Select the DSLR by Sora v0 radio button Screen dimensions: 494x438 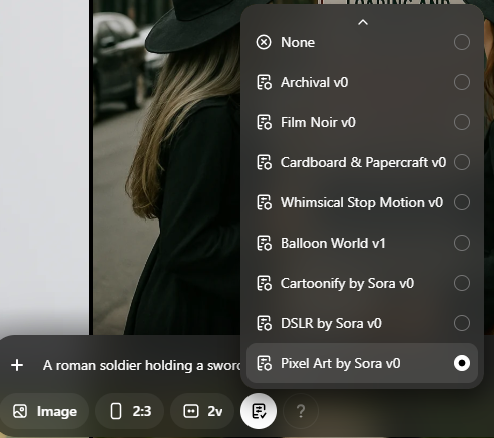coord(462,323)
